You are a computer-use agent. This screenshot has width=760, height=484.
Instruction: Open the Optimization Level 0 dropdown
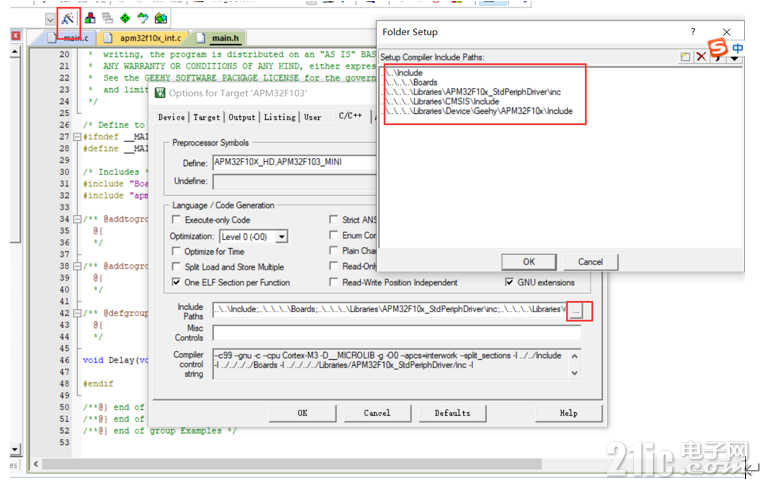click(282, 236)
